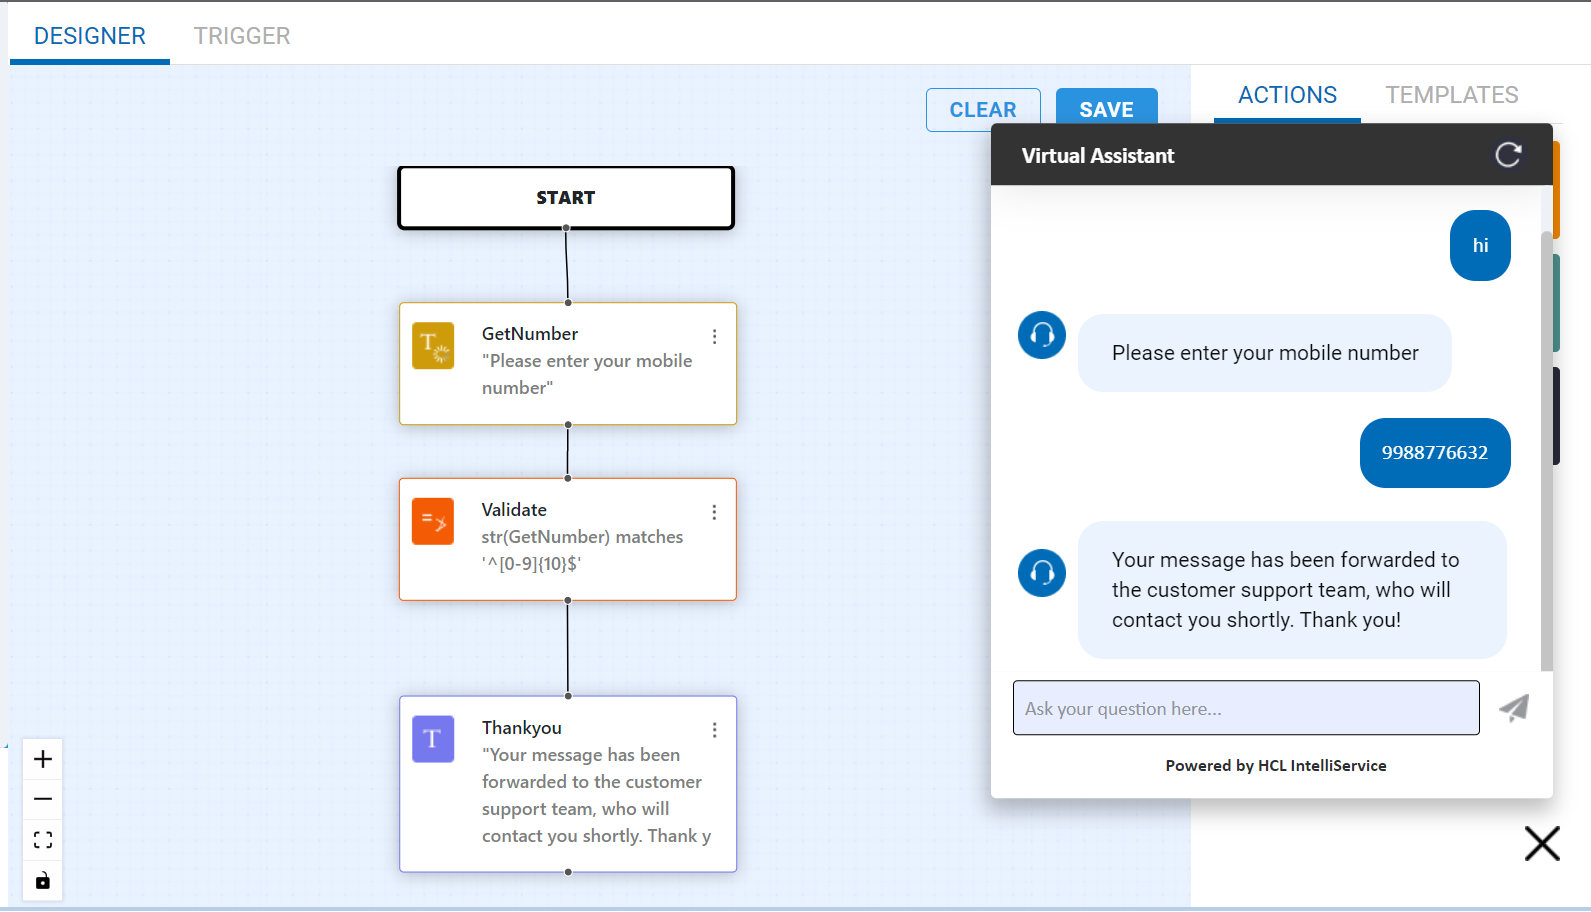Toggle the canvas lock control

tap(43, 881)
